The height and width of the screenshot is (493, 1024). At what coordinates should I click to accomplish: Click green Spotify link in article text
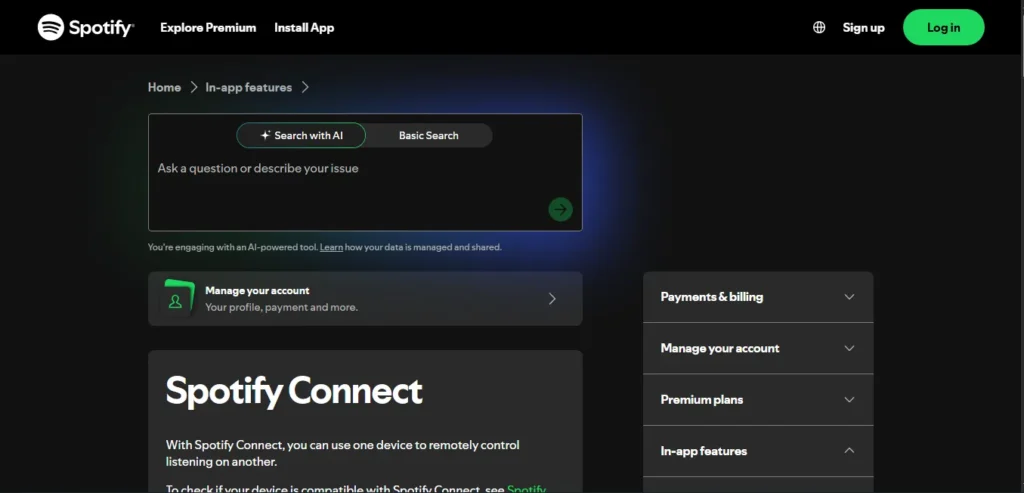[526, 488]
